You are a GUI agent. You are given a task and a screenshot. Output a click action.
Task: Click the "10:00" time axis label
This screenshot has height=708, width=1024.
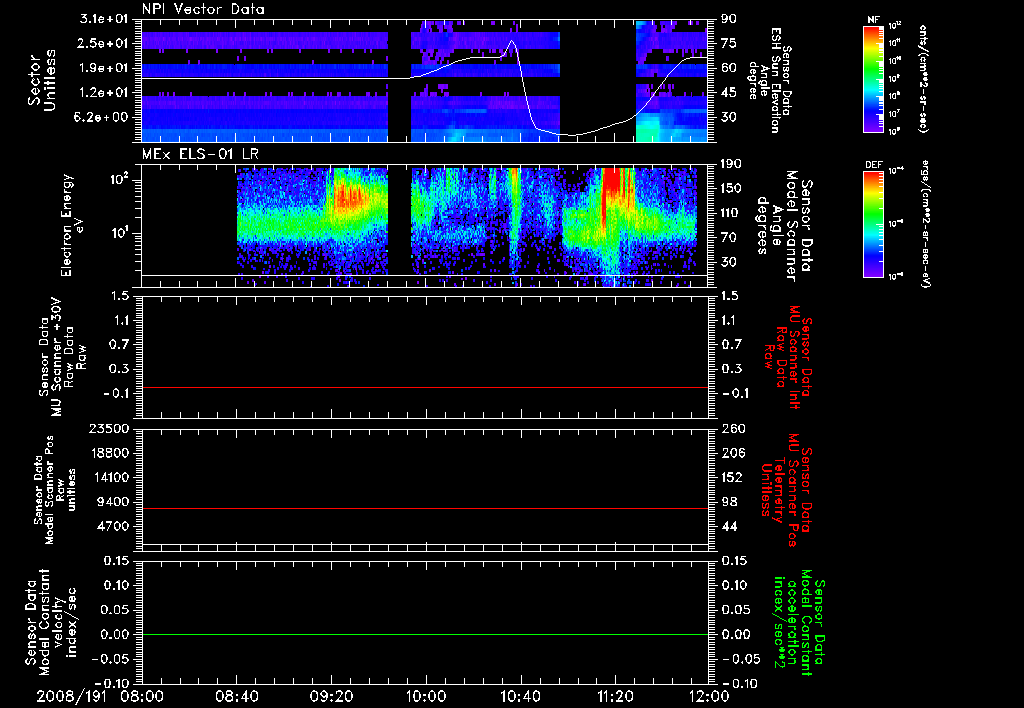pyautogui.click(x=425, y=697)
